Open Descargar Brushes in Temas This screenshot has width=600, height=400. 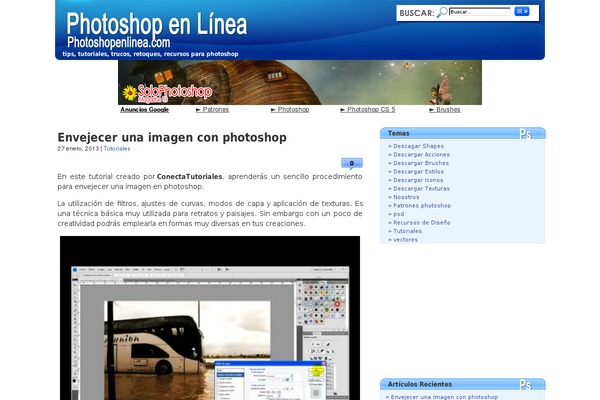tap(421, 163)
